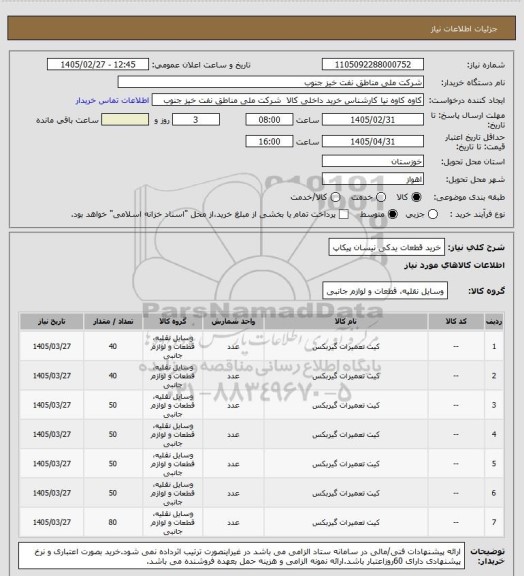Viewport: 524px width, 576px height.
Task: Click quantity 50 in row 3
Action: (113, 405)
